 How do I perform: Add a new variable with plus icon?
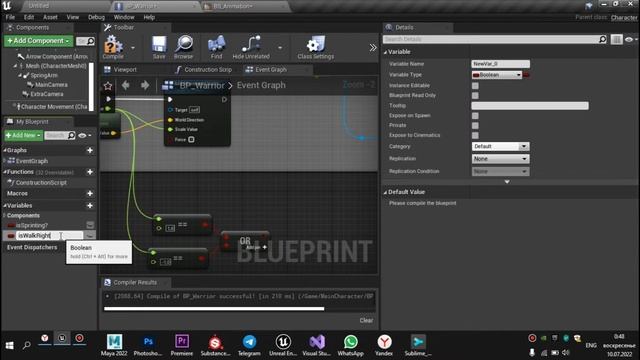click(x=90, y=206)
